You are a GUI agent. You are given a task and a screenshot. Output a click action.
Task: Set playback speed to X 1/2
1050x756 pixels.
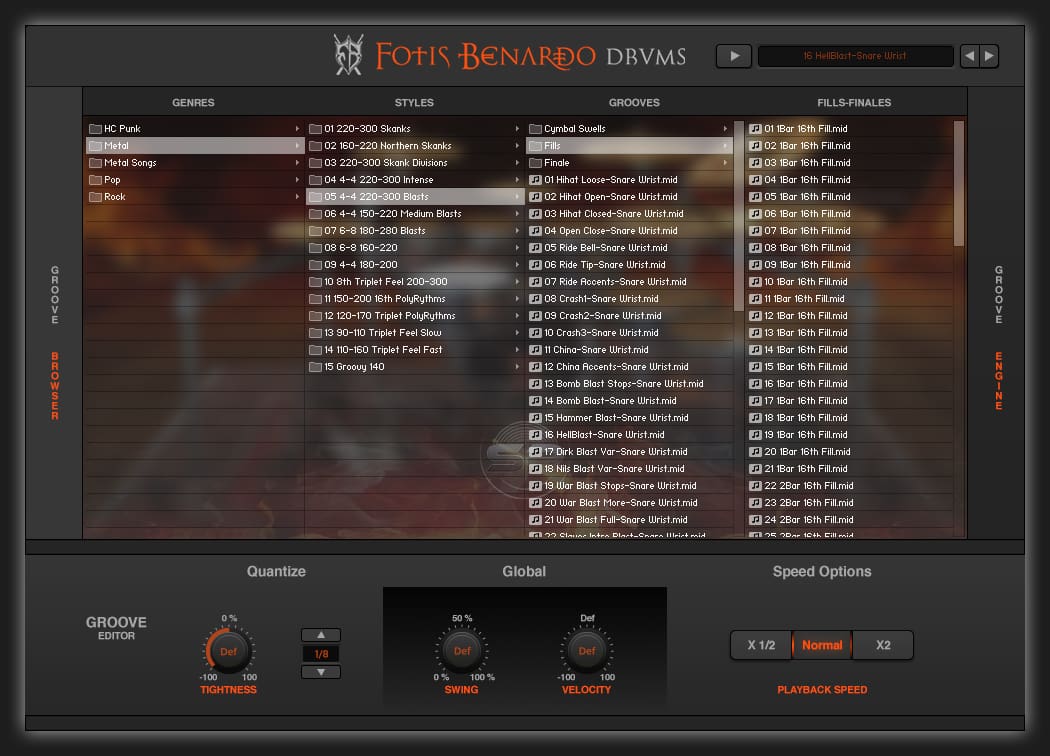pos(761,646)
